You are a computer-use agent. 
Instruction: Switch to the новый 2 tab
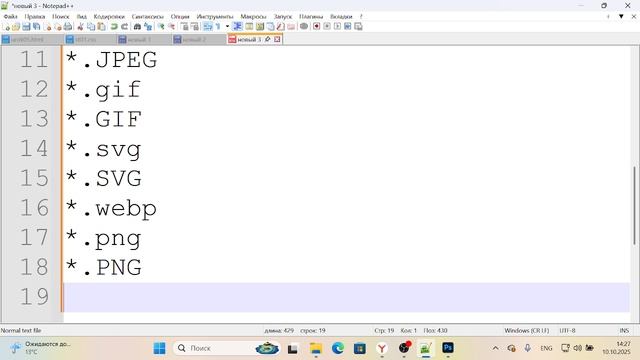tap(198, 40)
